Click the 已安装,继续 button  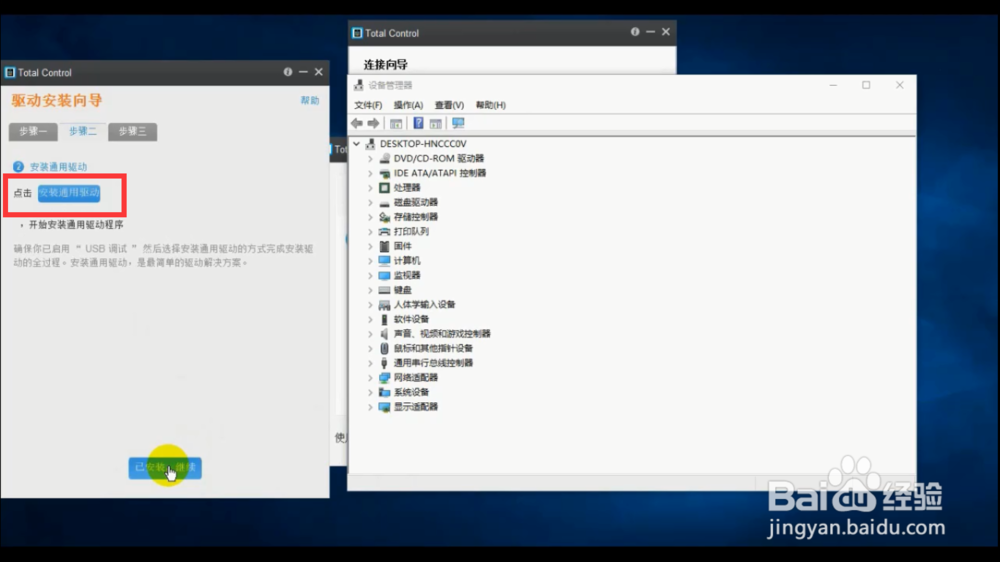click(165, 468)
